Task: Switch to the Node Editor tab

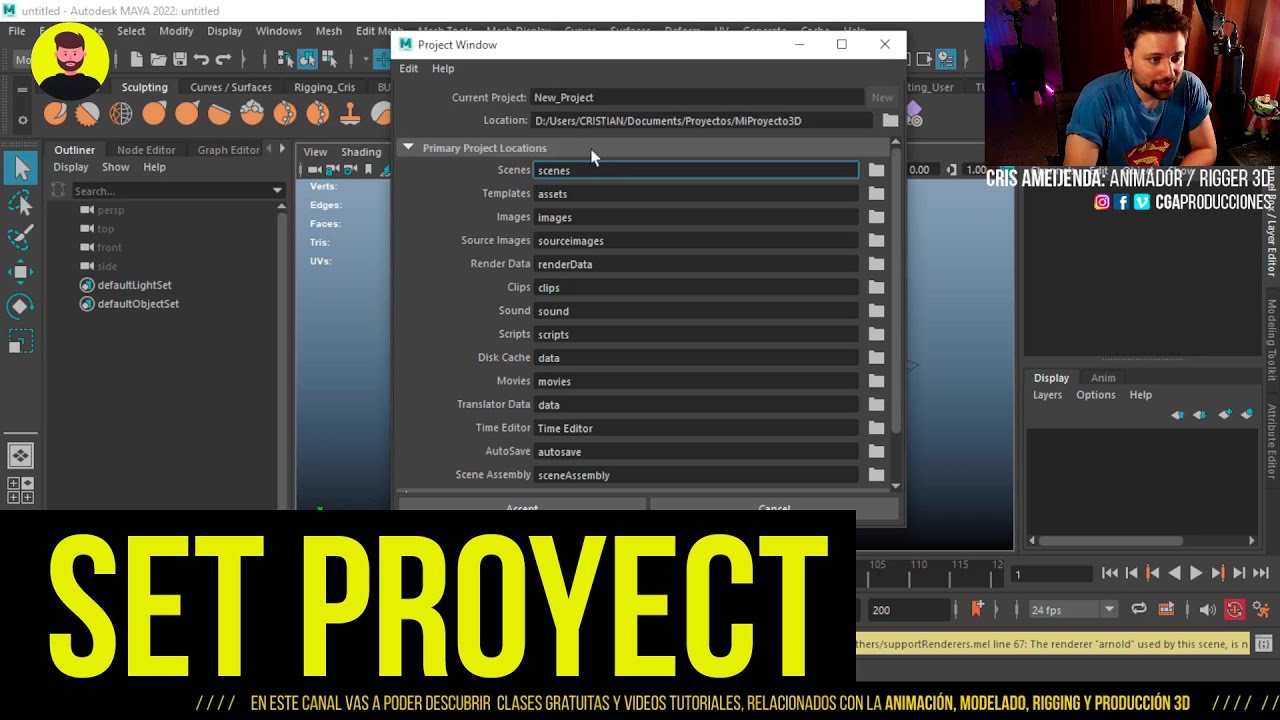Action: (x=146, y=150)
